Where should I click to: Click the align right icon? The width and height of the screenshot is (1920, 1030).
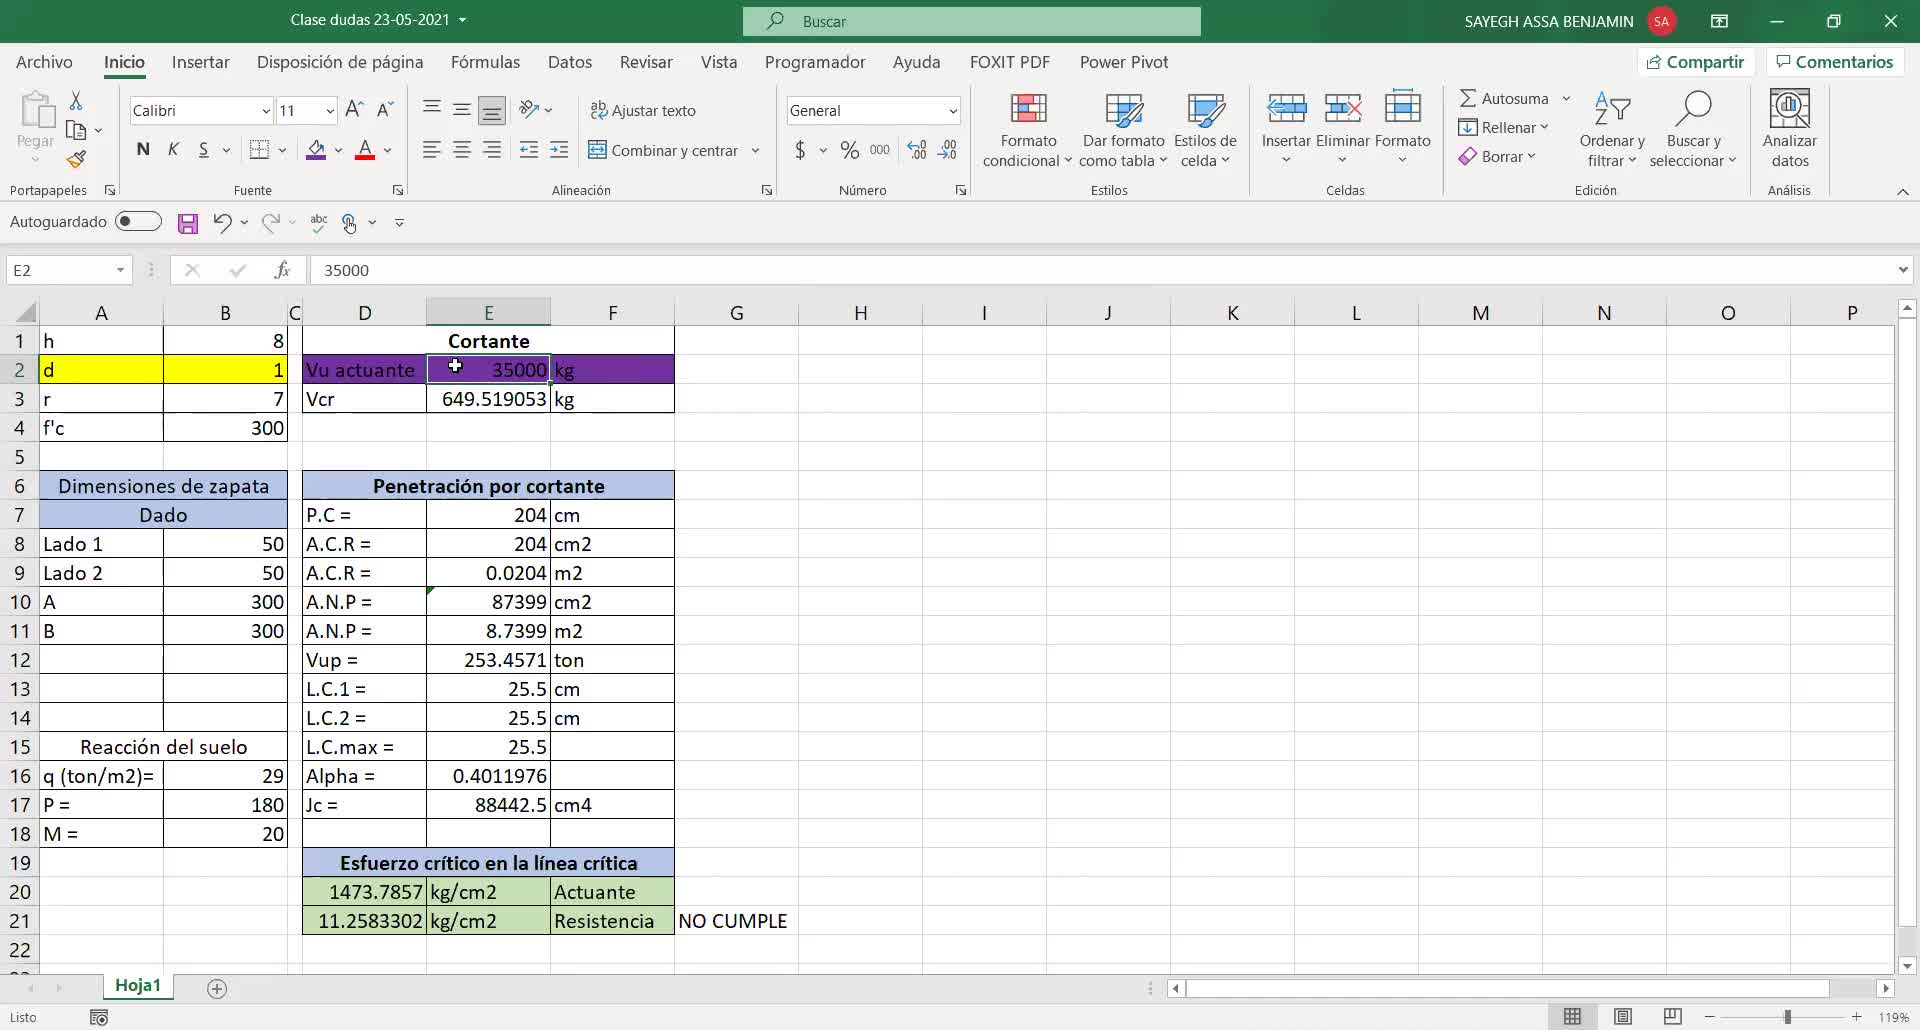[492, 150]
